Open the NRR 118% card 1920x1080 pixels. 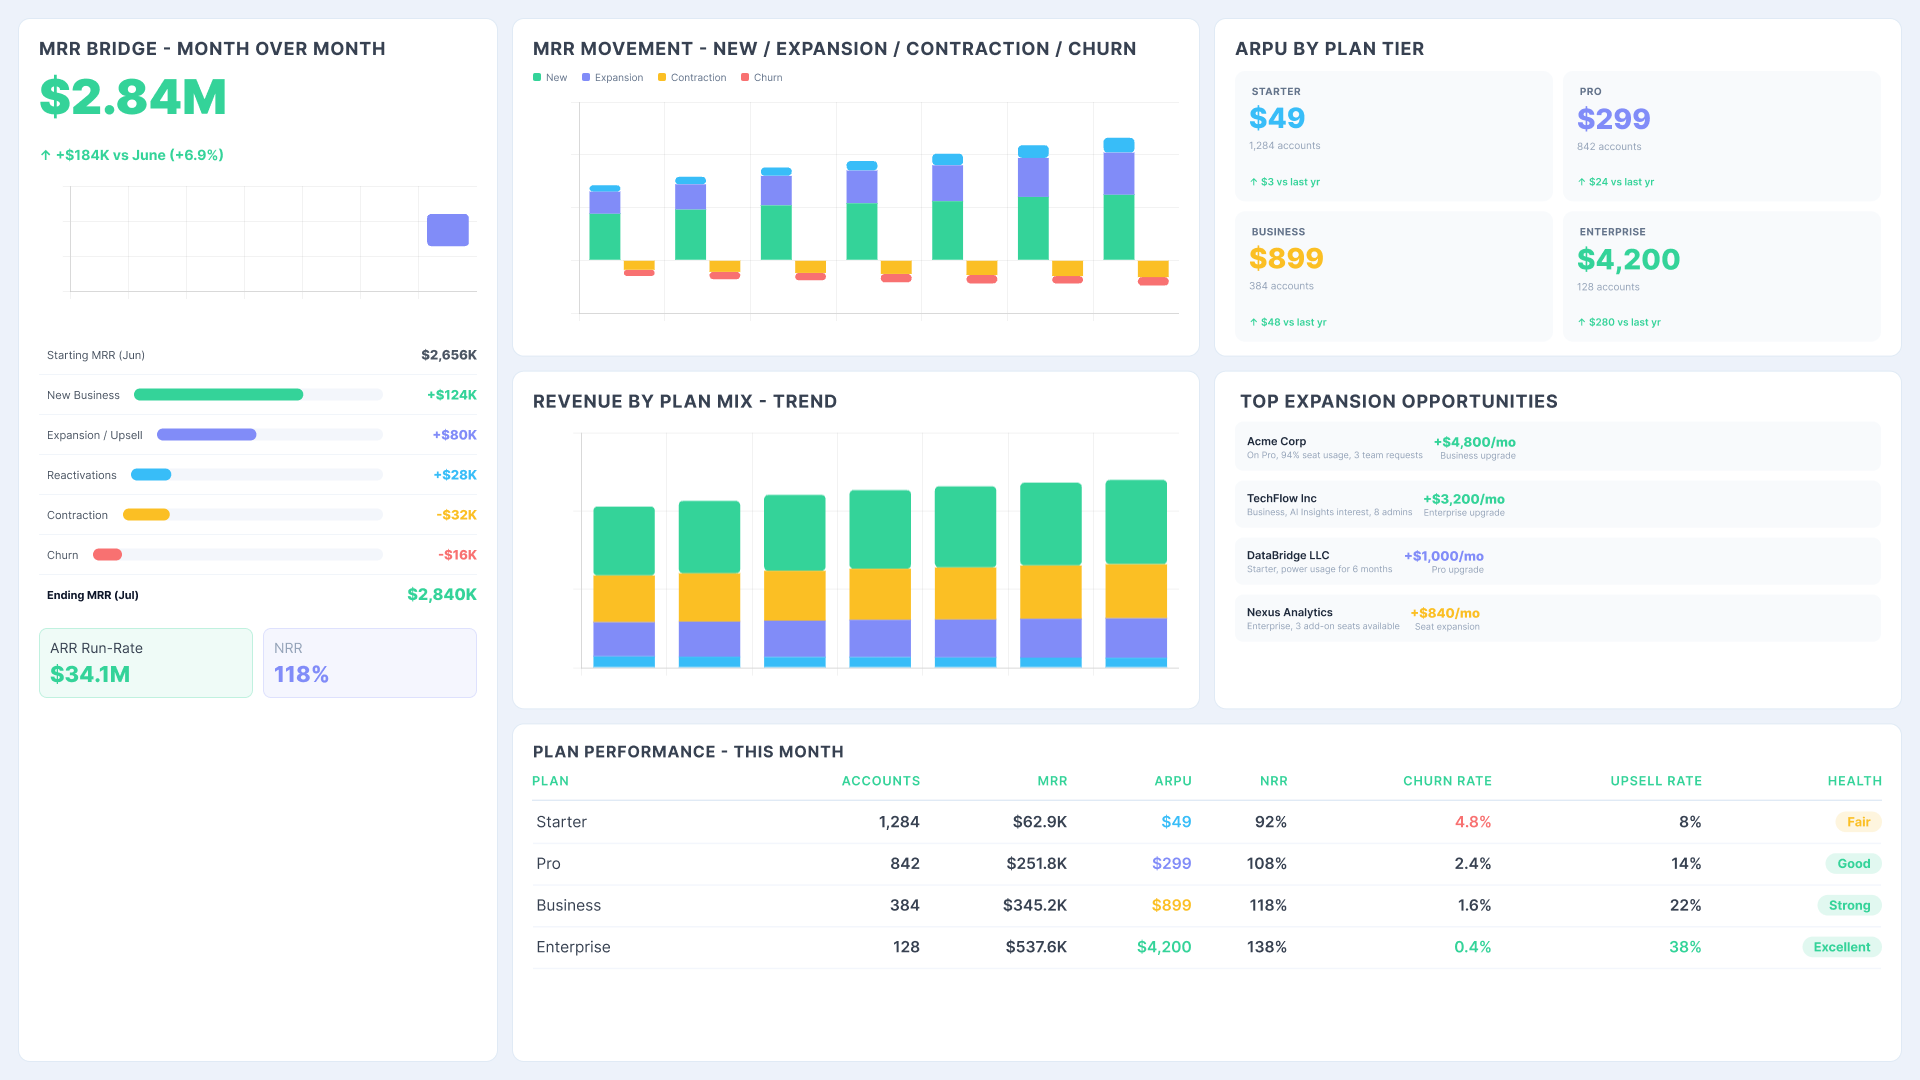point(370,663)
